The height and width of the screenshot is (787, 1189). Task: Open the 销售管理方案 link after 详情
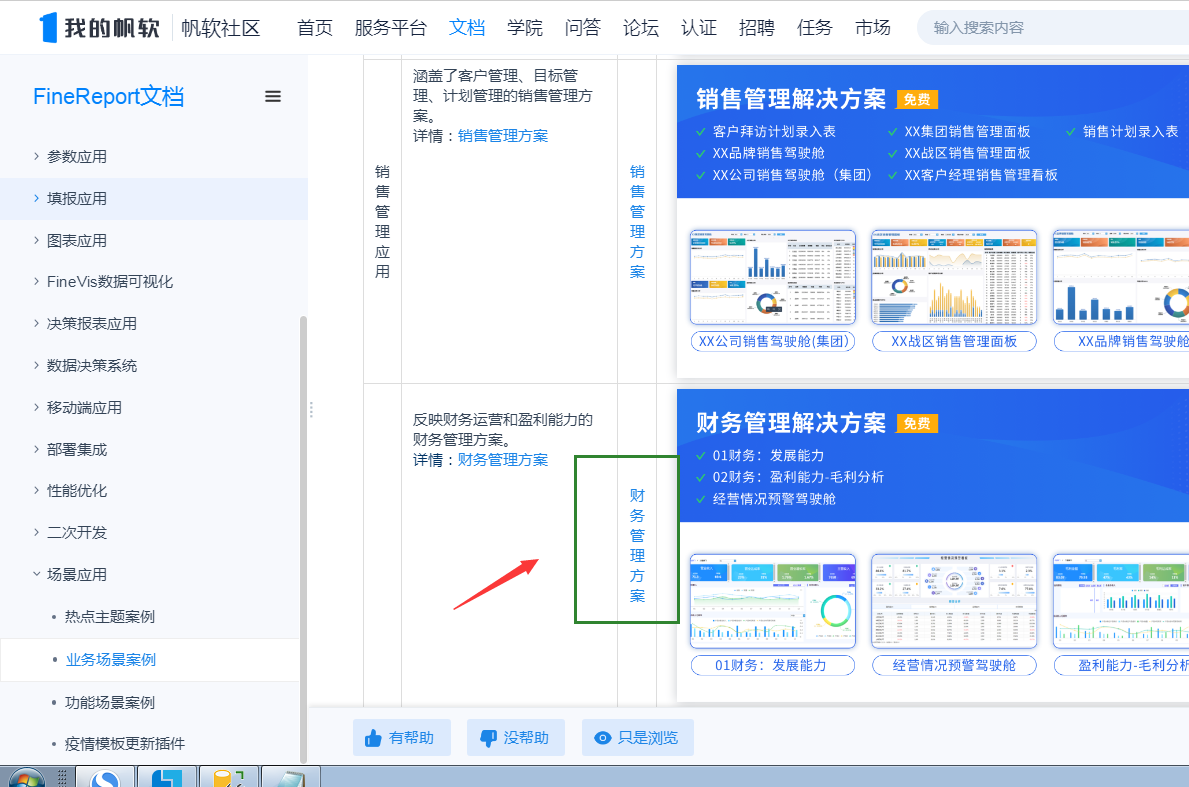point(503,136)
